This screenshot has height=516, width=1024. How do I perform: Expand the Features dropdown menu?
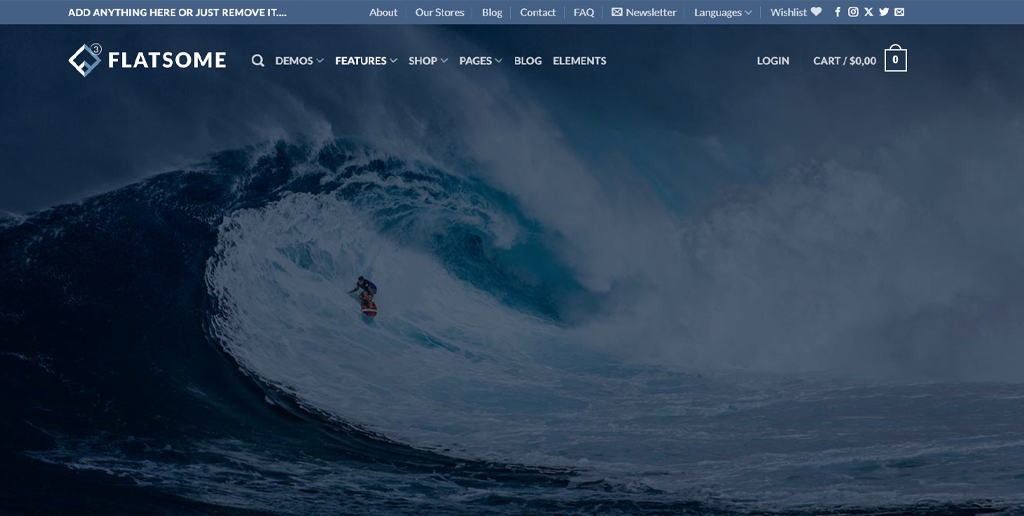tap(366, 61)
